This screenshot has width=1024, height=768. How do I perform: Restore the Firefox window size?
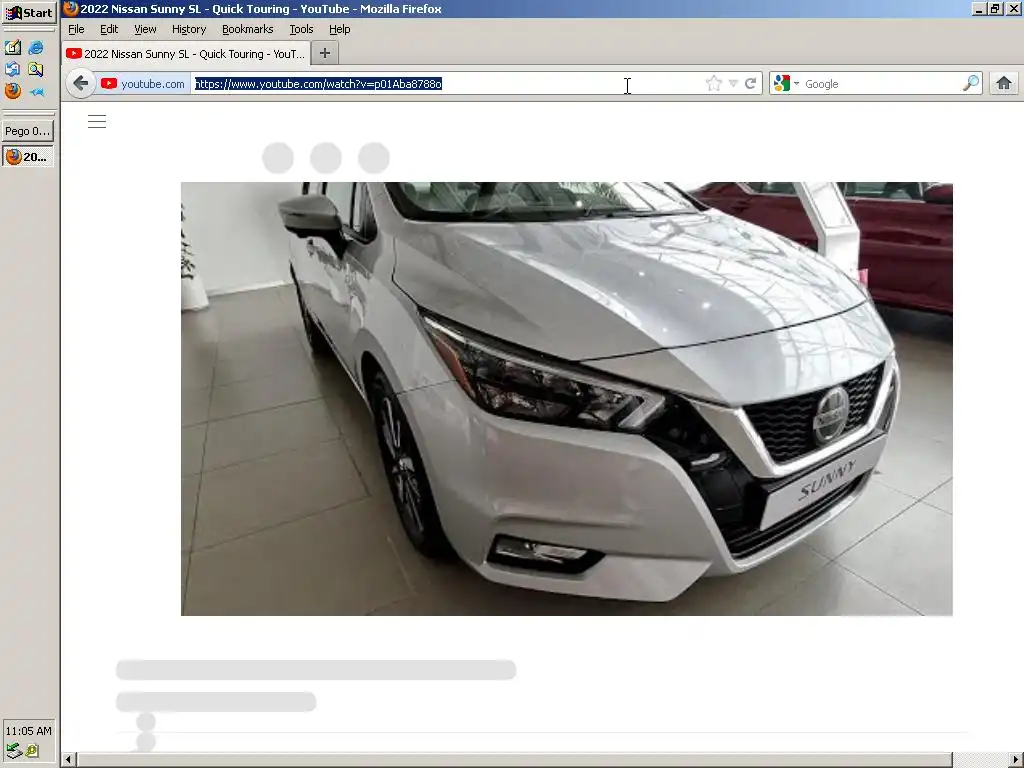tap(995, 8)
